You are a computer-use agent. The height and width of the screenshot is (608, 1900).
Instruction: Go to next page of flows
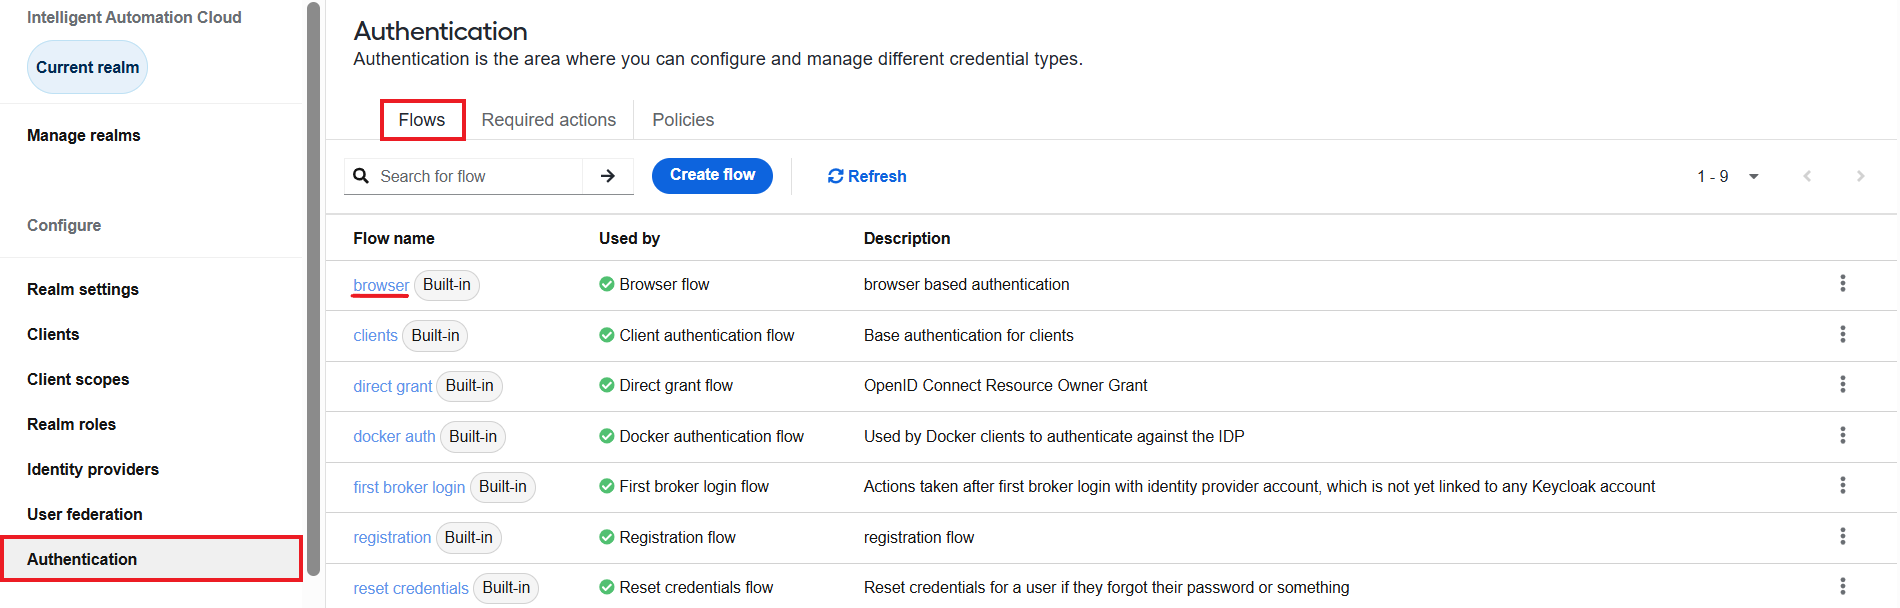pyautogui.click(x=1860, y=176)
